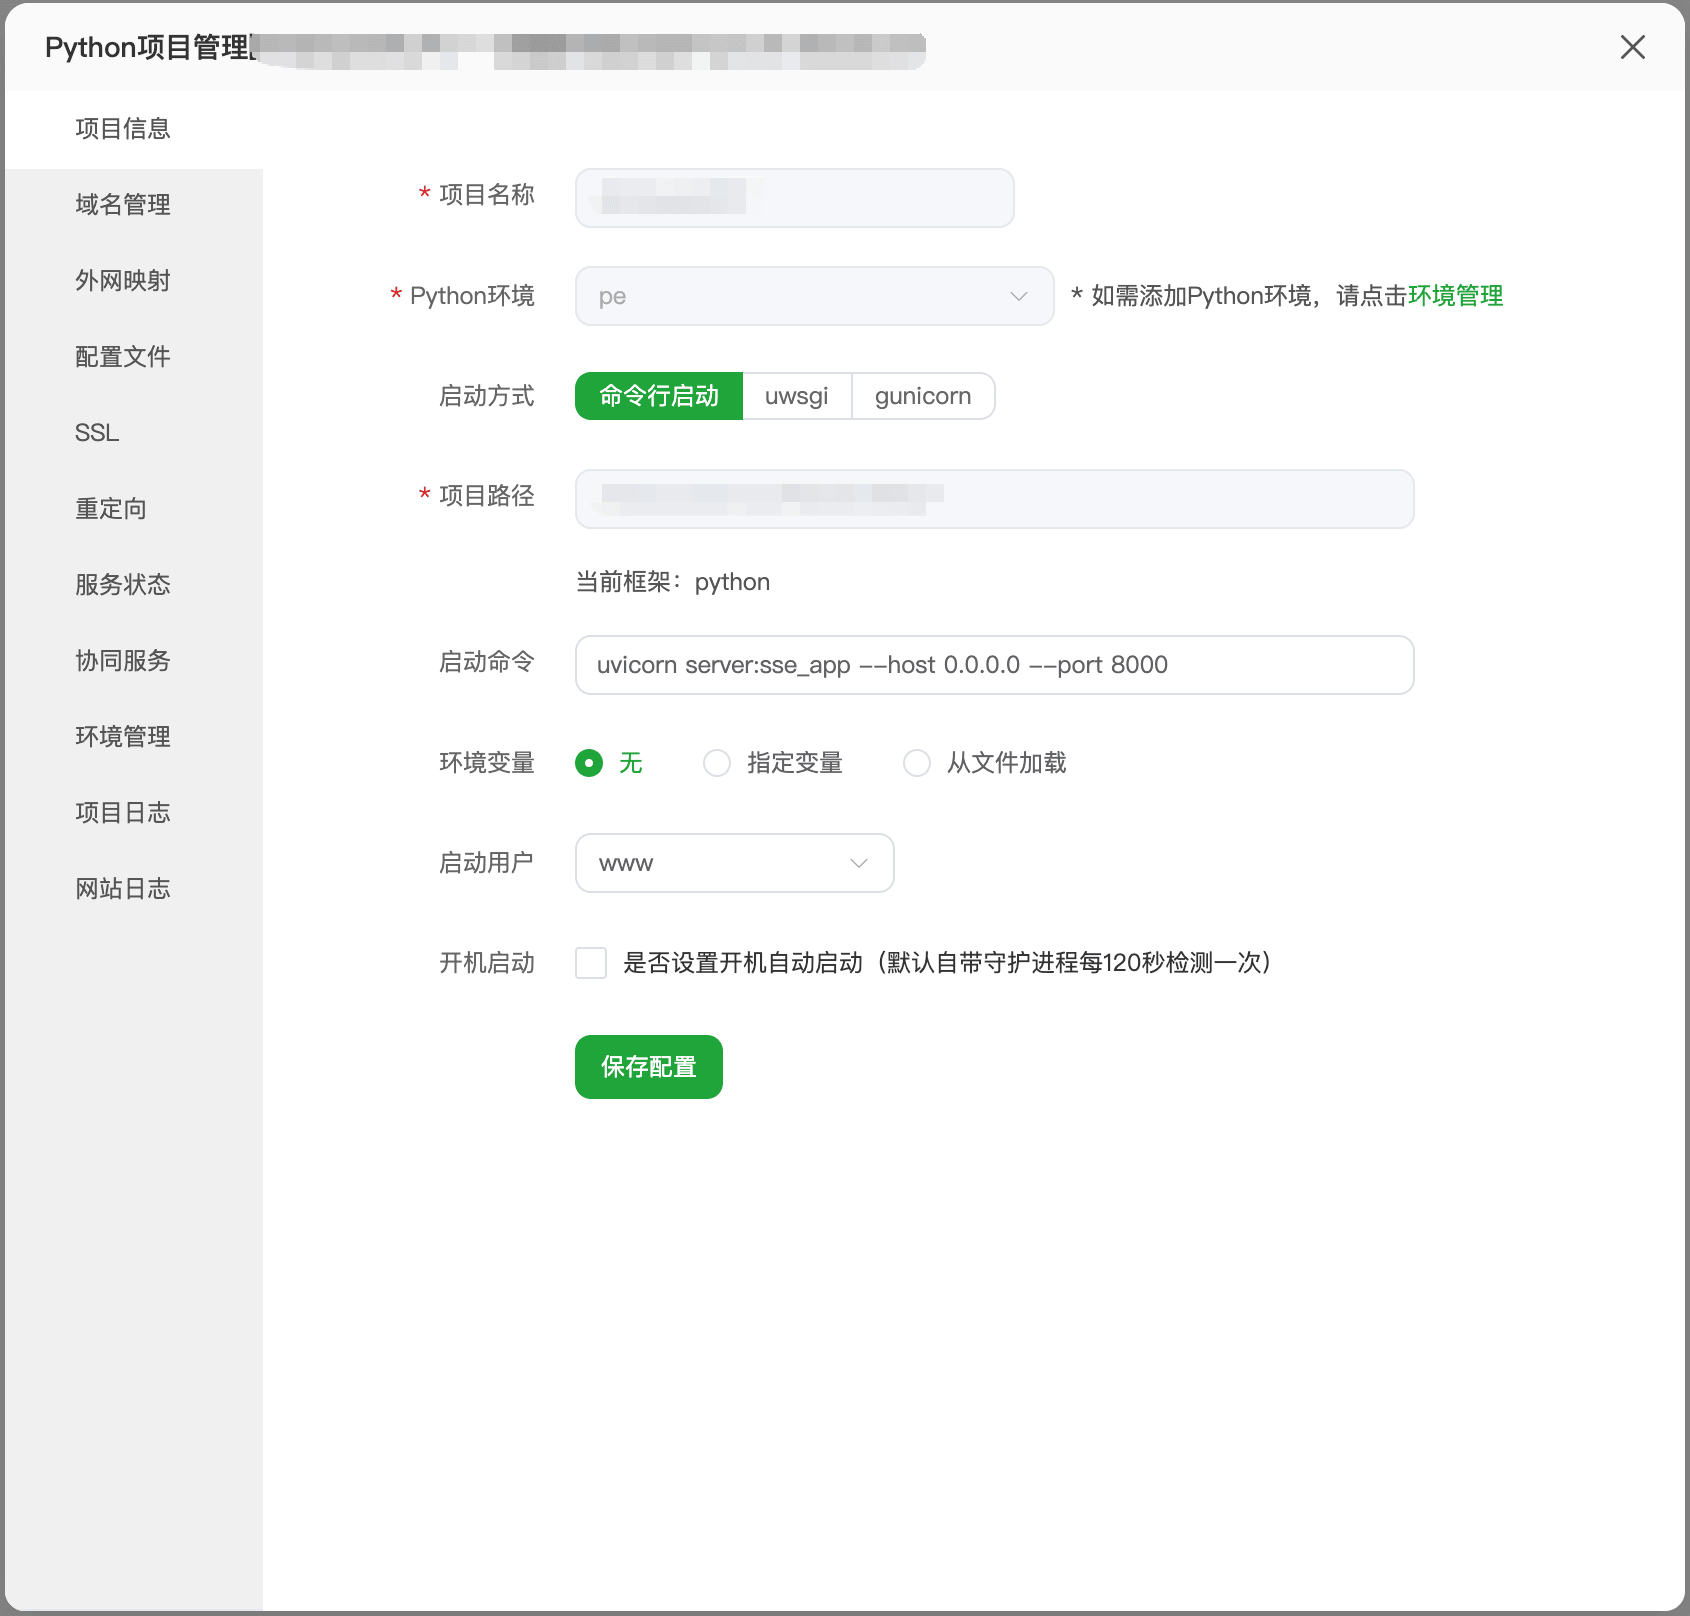This screenshot has width=1690, height=1616.
Task: Open the 配置文件 section
Action: pyautogui.click(x=122, y=356)
